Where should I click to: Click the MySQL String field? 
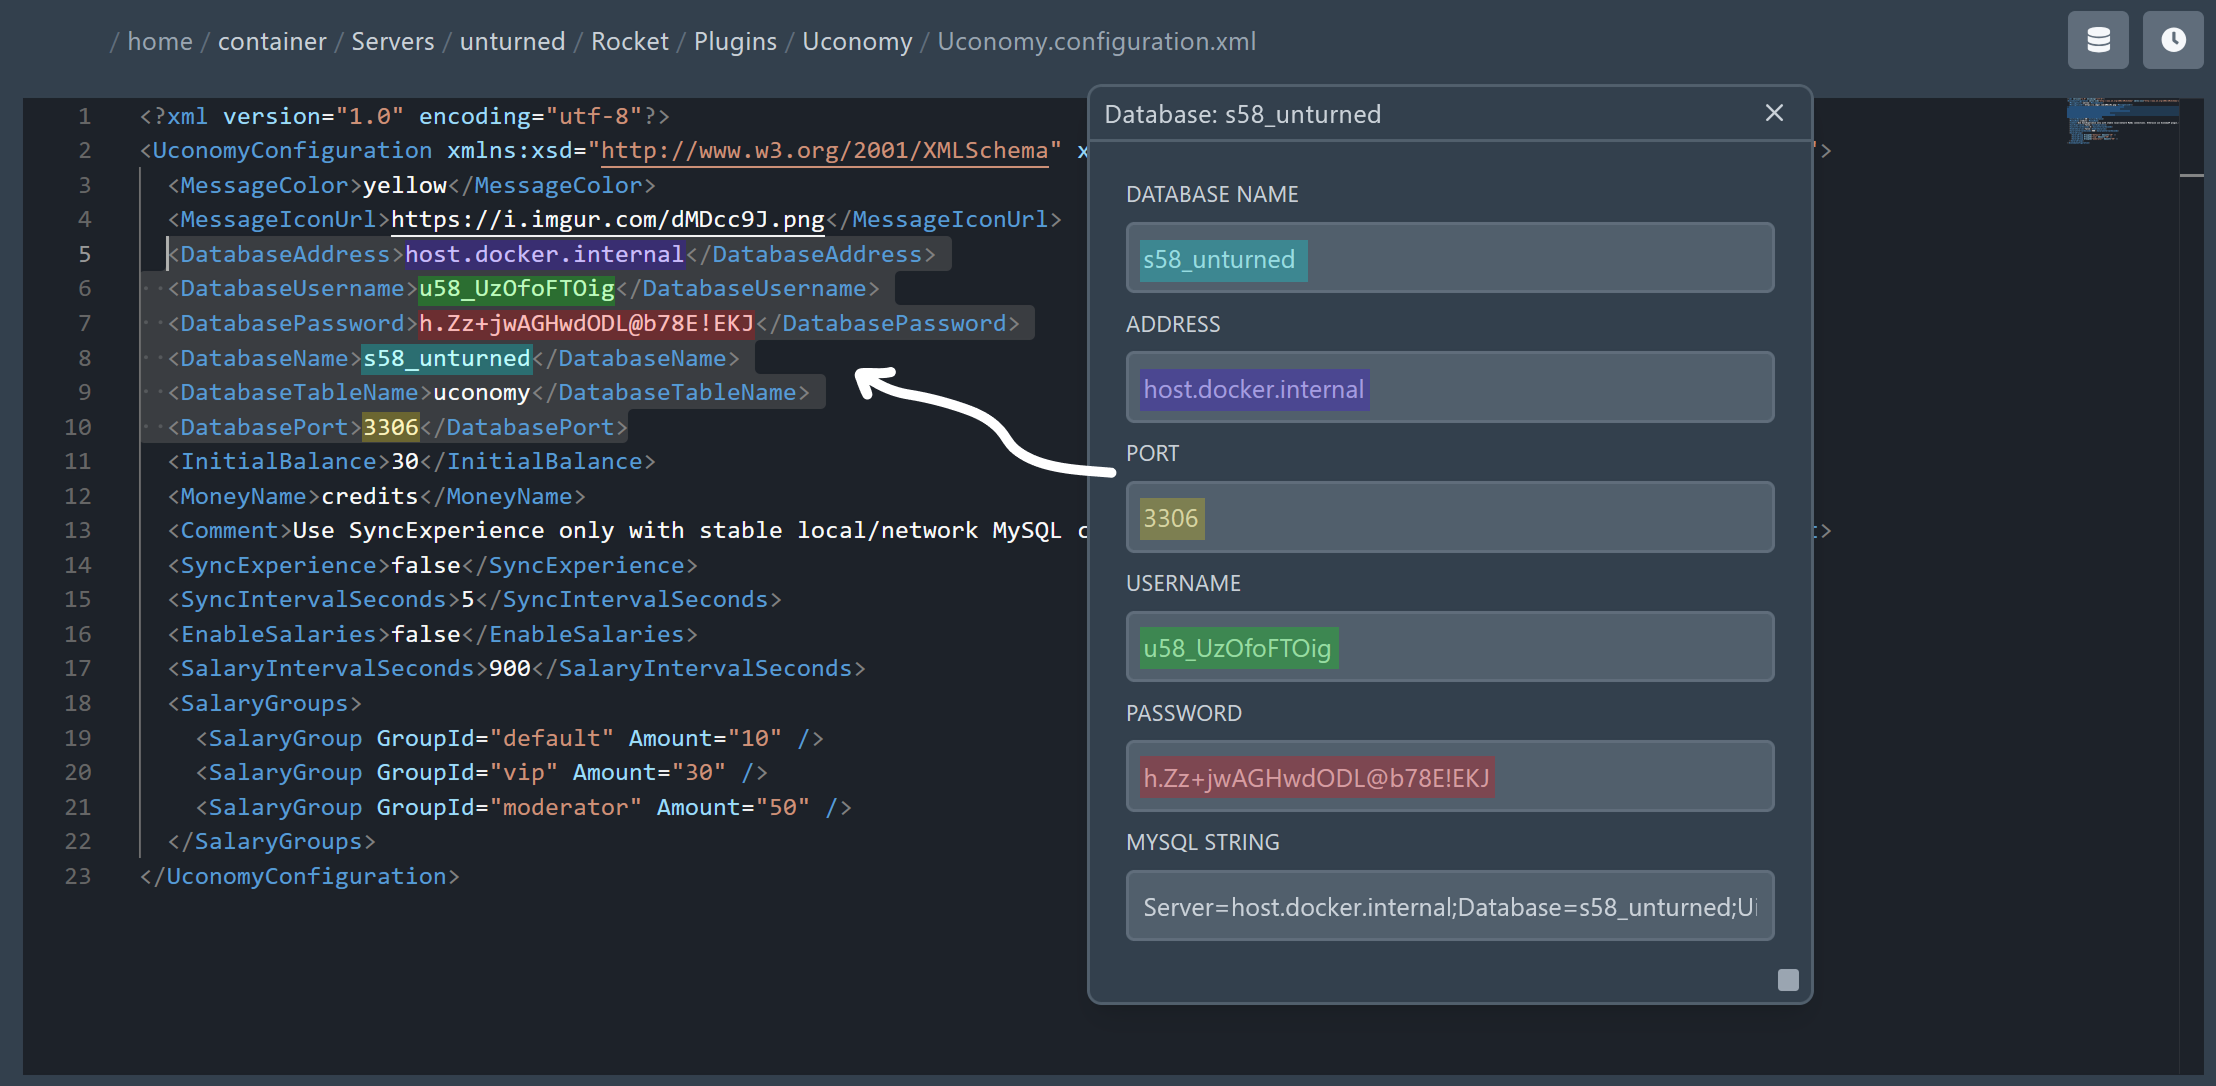click(x=1450, y=906)
